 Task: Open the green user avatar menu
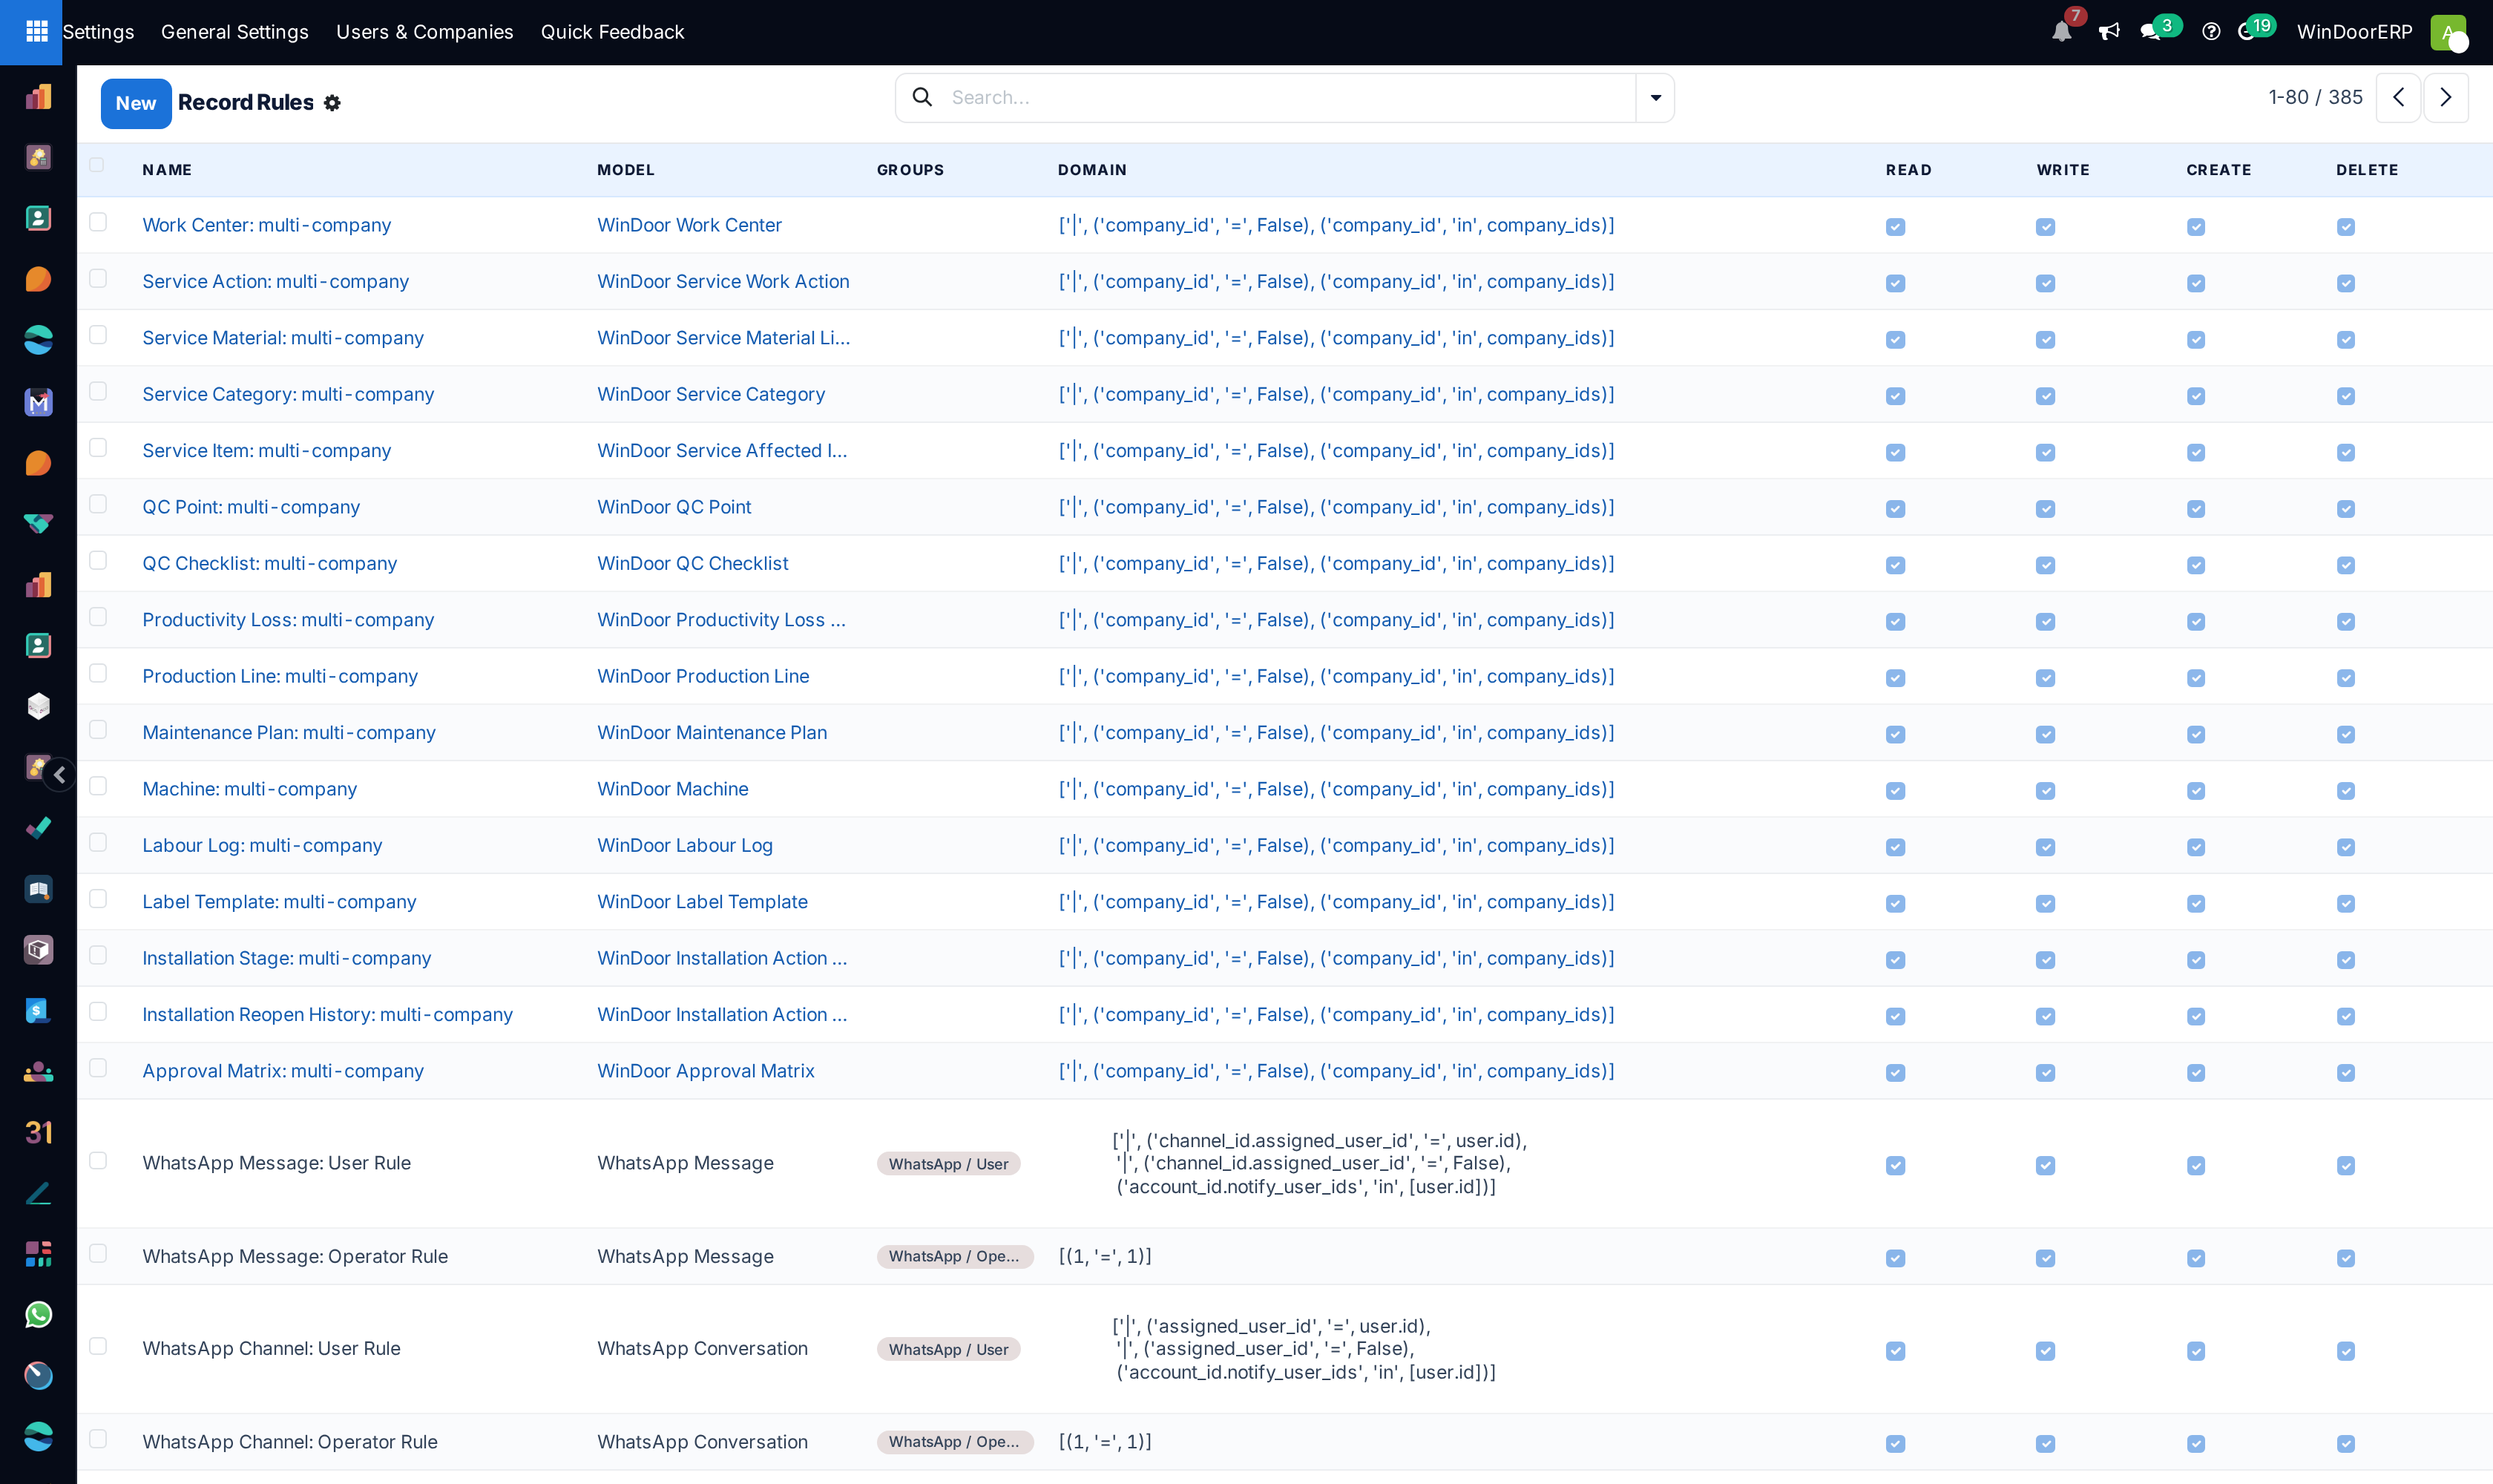[2448, 32]
